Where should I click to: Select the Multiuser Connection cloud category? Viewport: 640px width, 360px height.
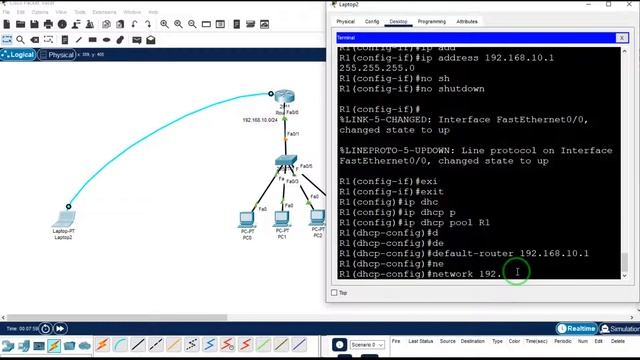85,346
